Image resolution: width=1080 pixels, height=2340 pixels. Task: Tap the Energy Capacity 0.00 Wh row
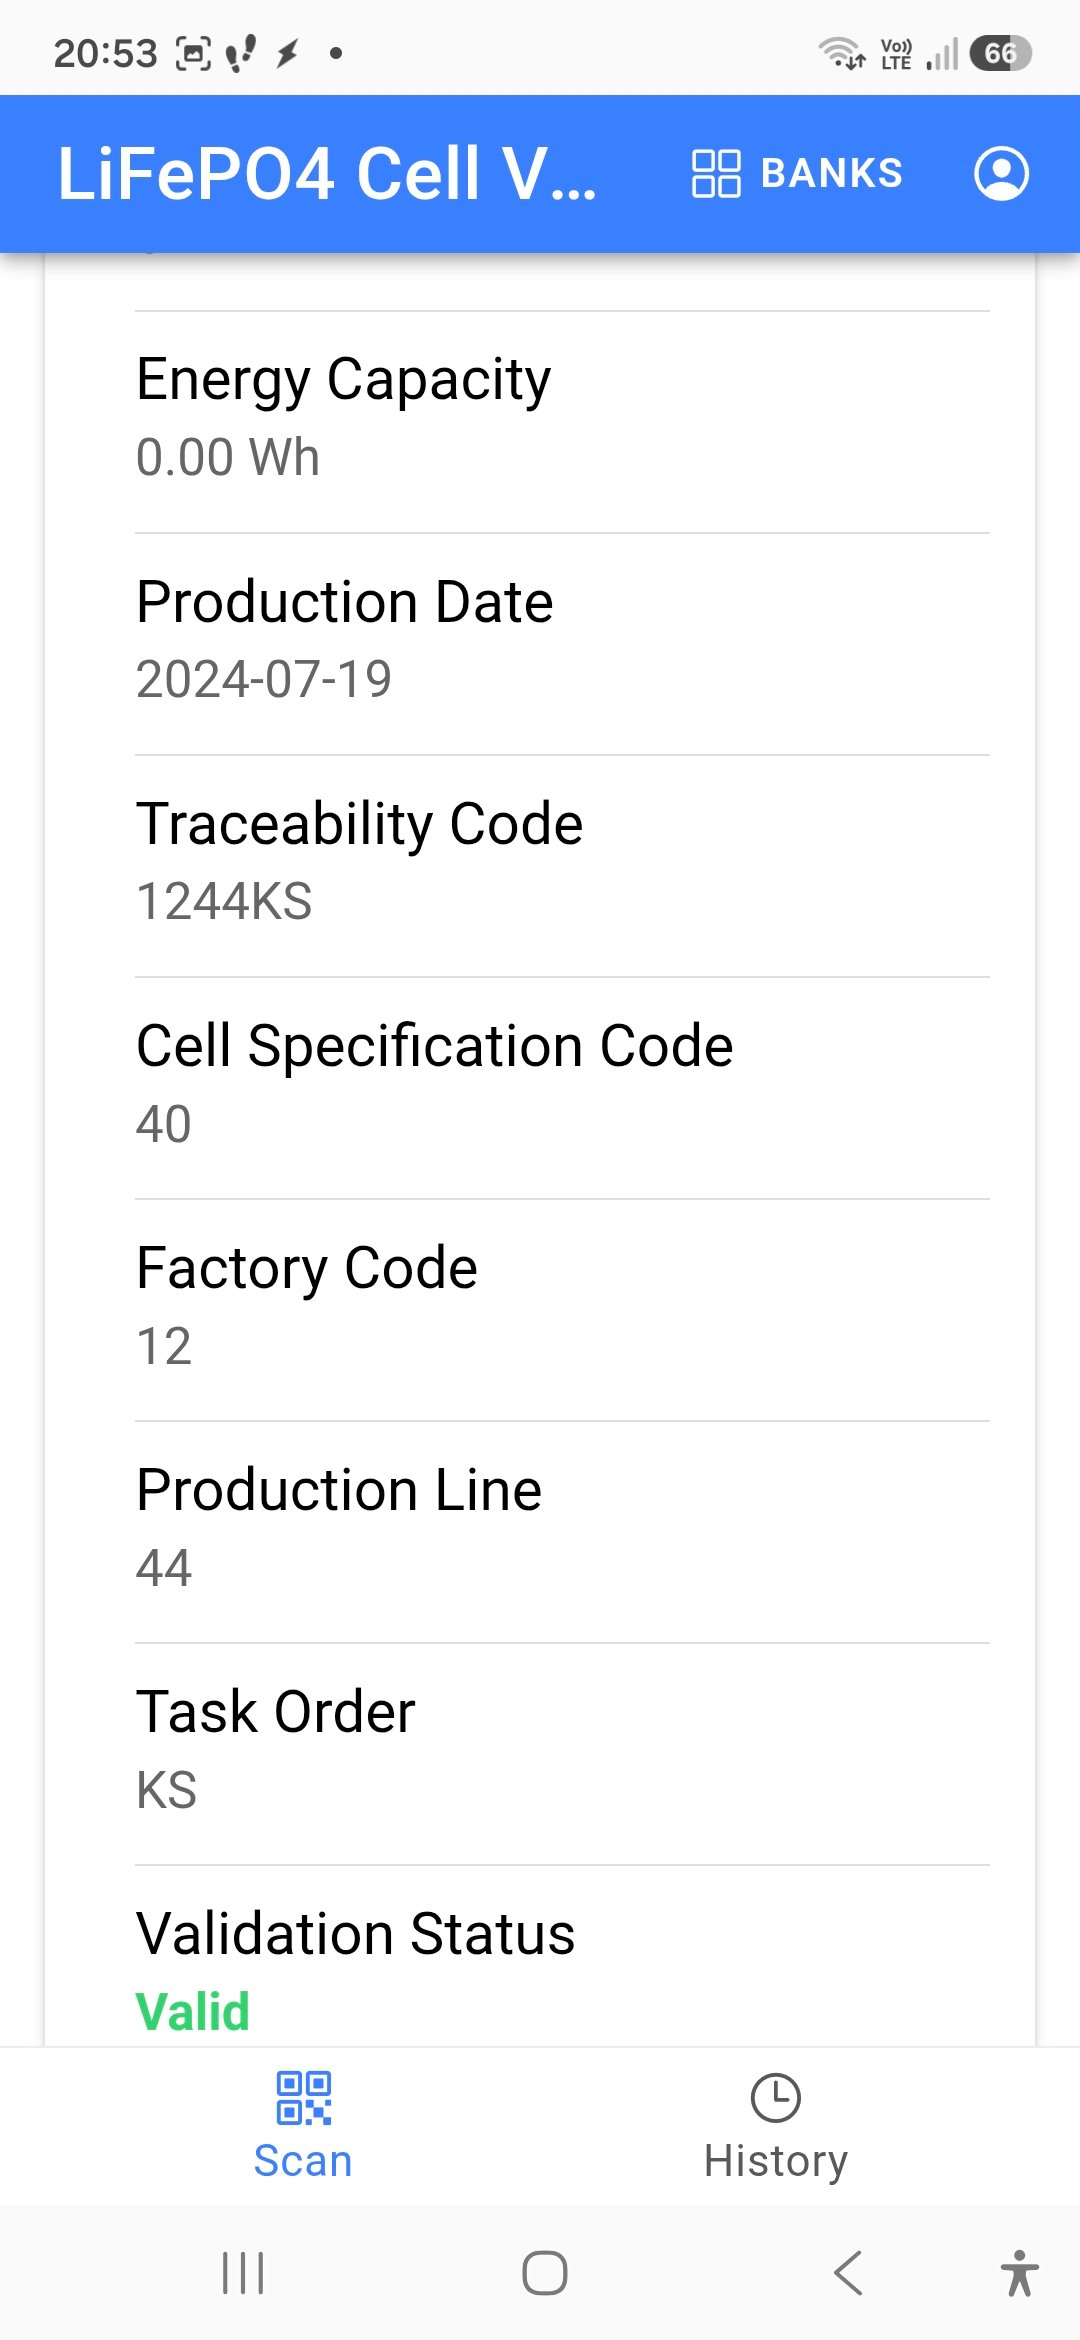pos(562,422)
